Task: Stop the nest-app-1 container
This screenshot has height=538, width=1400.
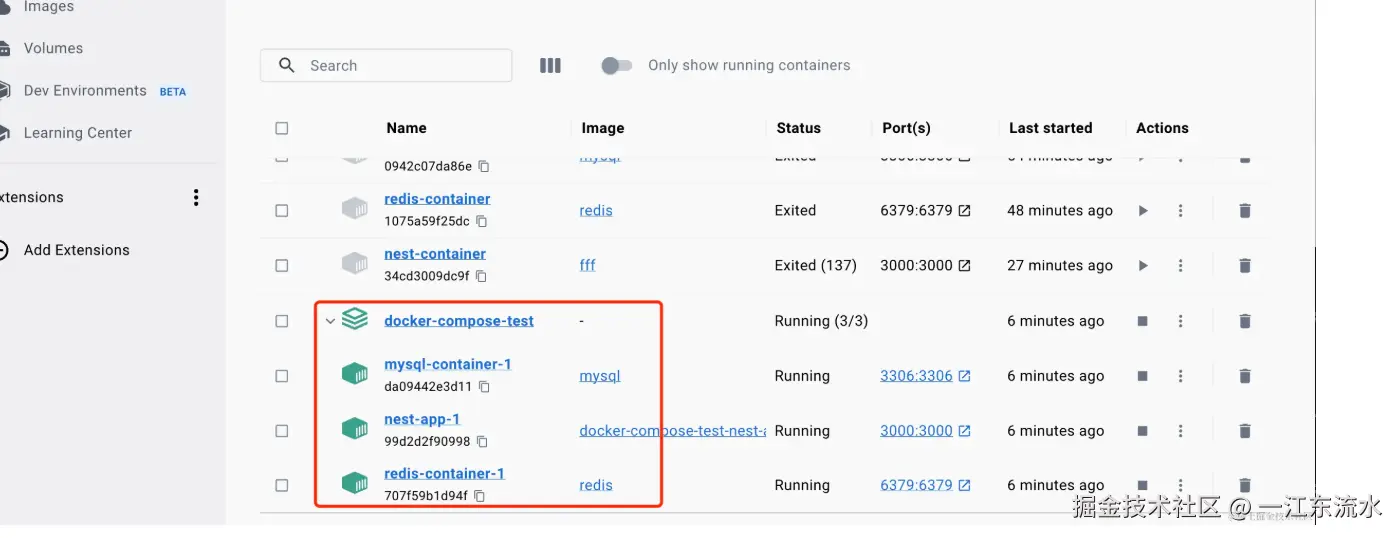Action: point(1143,431)
